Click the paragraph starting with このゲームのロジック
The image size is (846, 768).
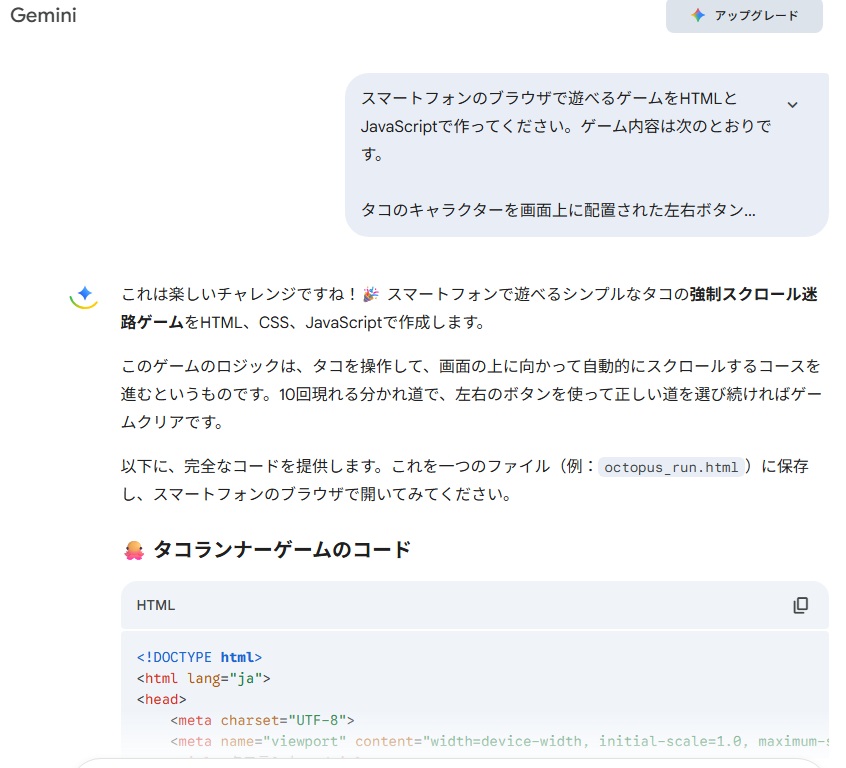[x=470, y=394]
